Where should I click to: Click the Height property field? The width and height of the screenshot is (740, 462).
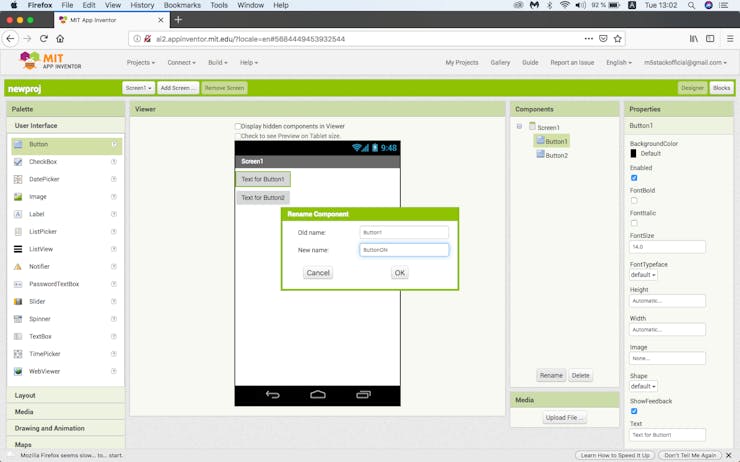[667, 301]
